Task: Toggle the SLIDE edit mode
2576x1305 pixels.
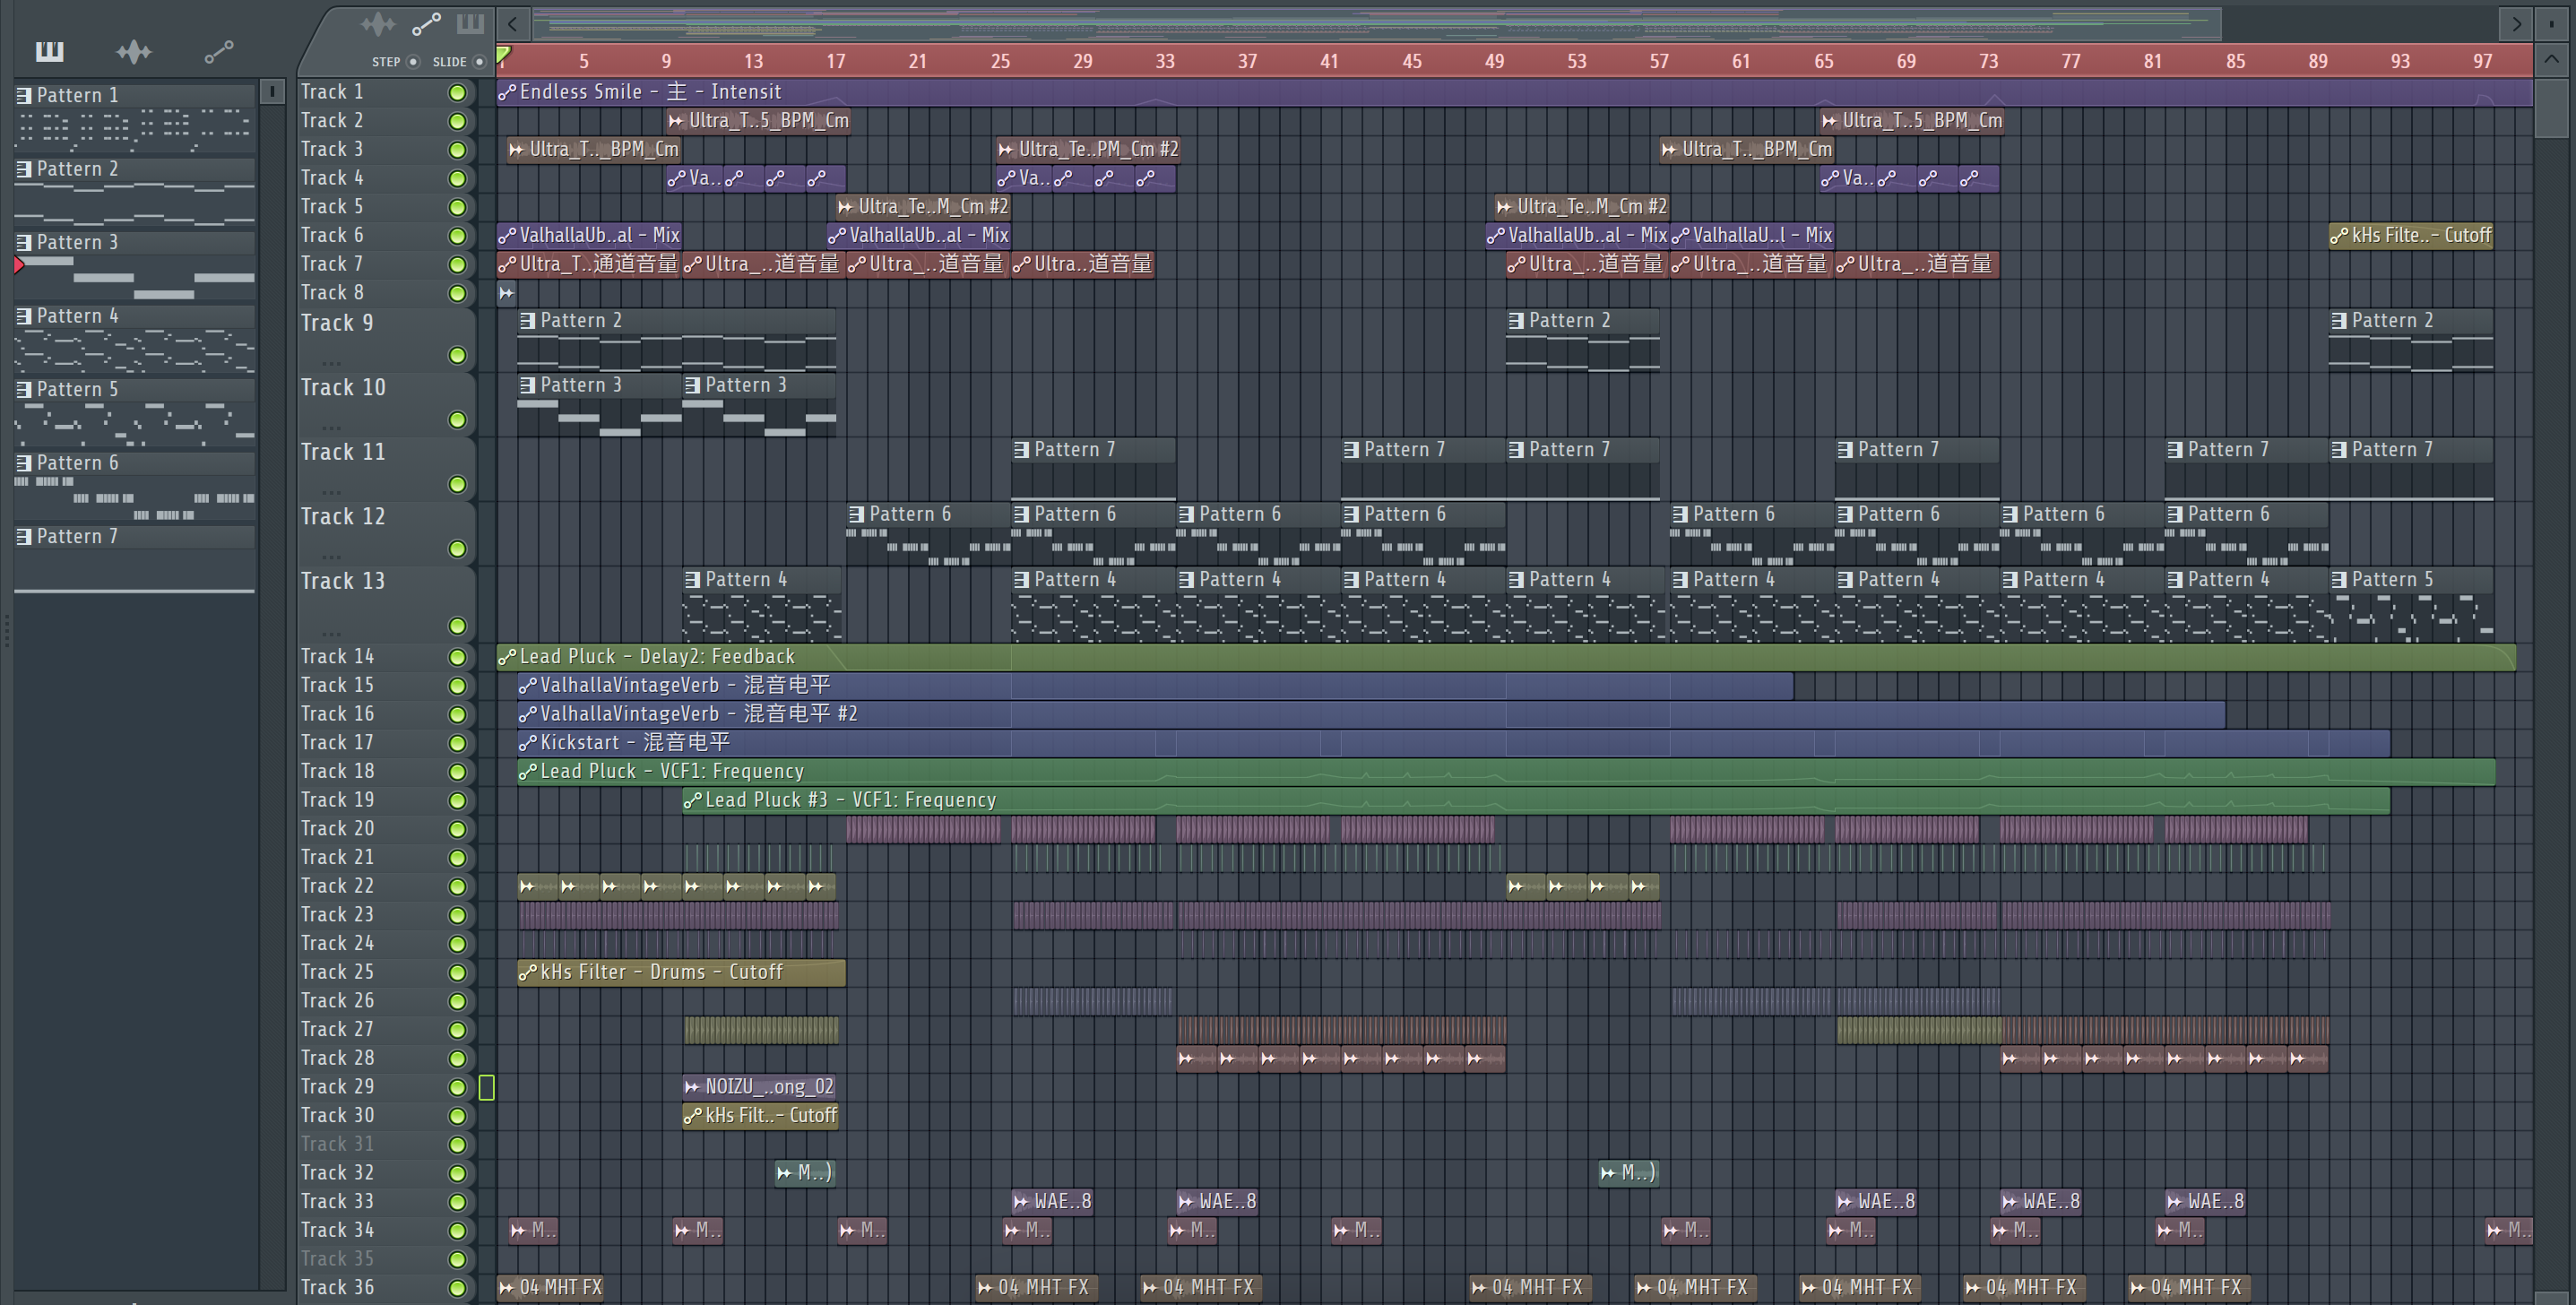Action: click(479, 62)
